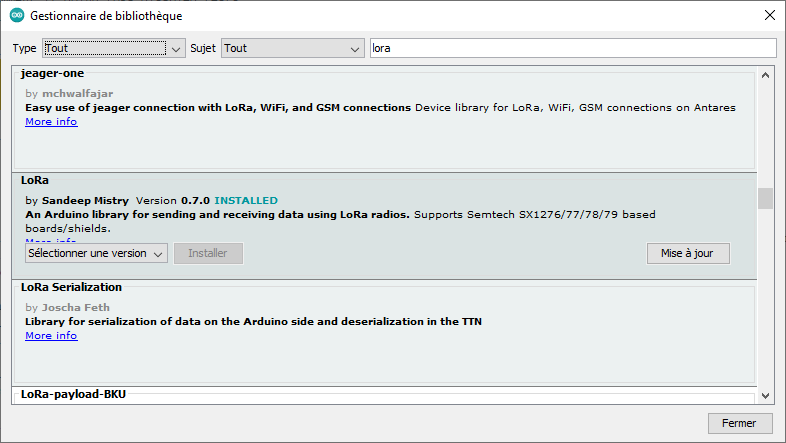
Task: Click the LoRa Serialization description text
Action: click(x=253, y=322)
